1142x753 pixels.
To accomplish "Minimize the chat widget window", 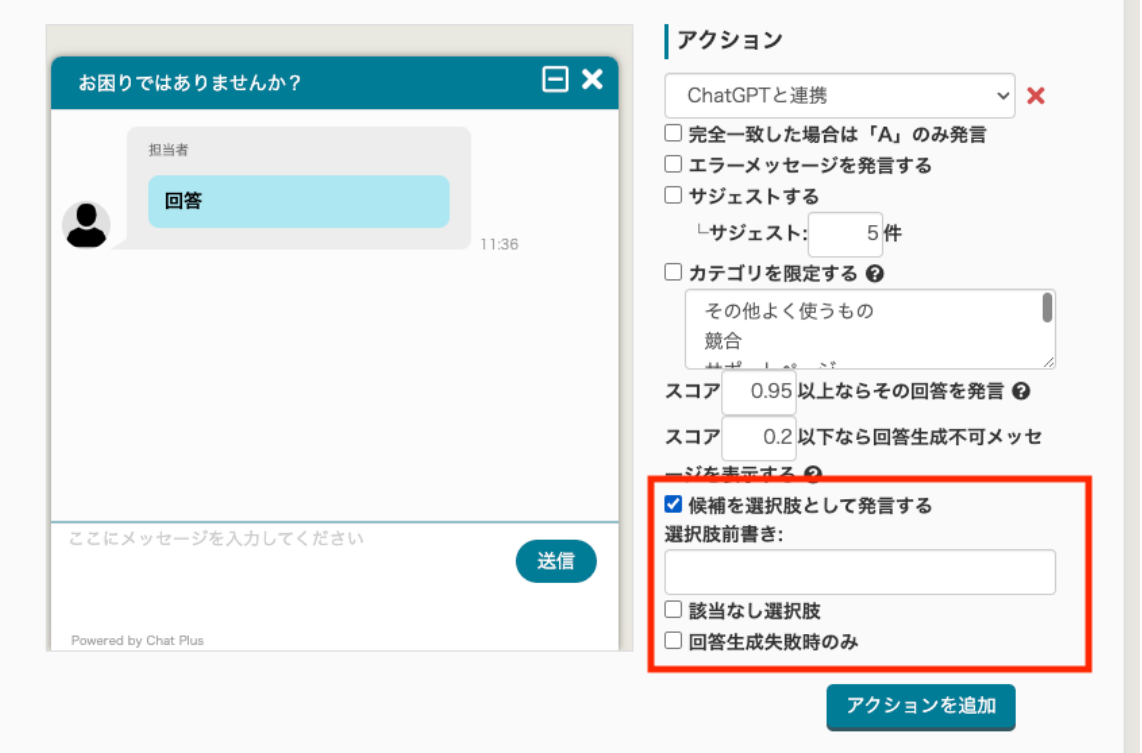I will pos(555,80).
